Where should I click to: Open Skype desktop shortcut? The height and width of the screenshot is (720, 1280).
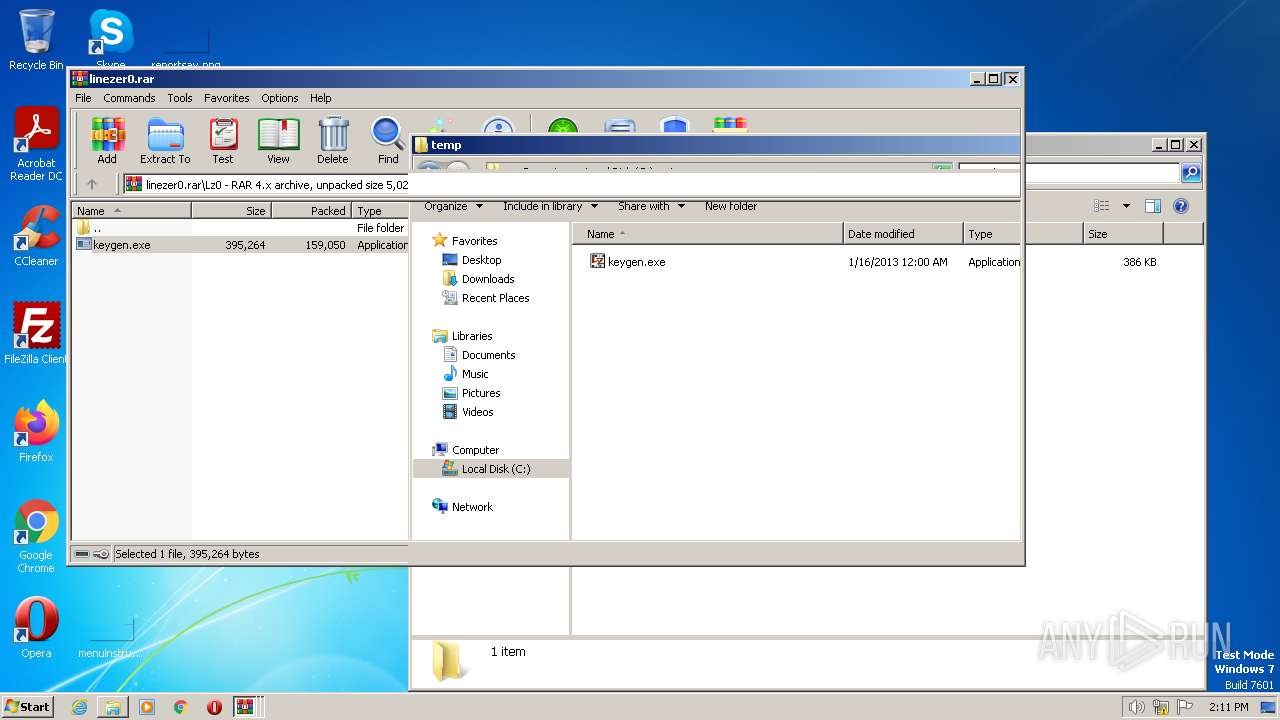pos(110,40)
